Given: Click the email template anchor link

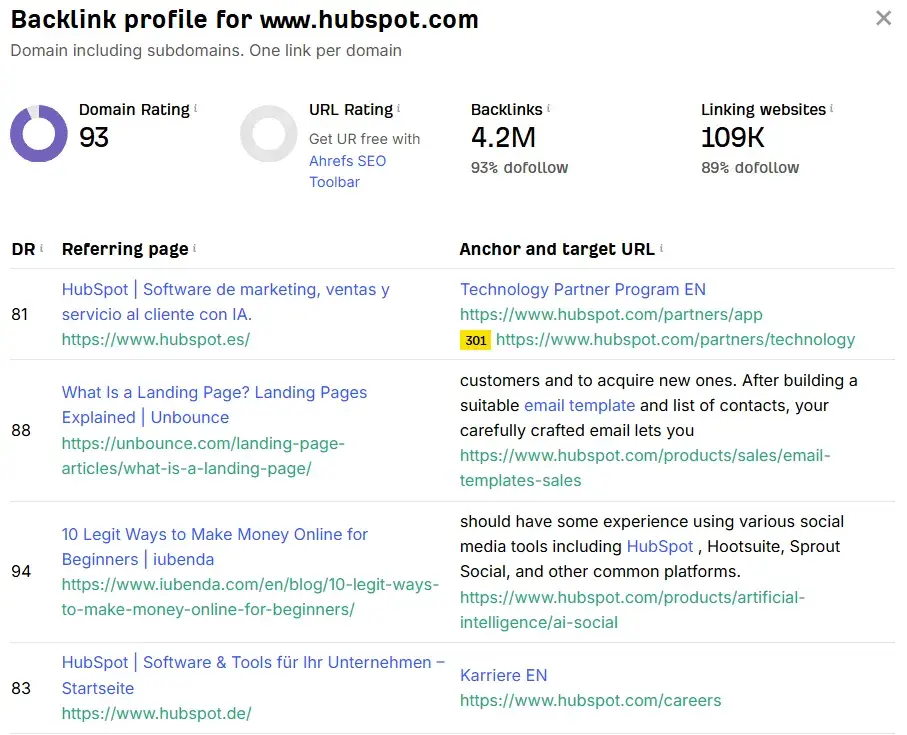Looking at the screenshot, I should click(579, 405).
